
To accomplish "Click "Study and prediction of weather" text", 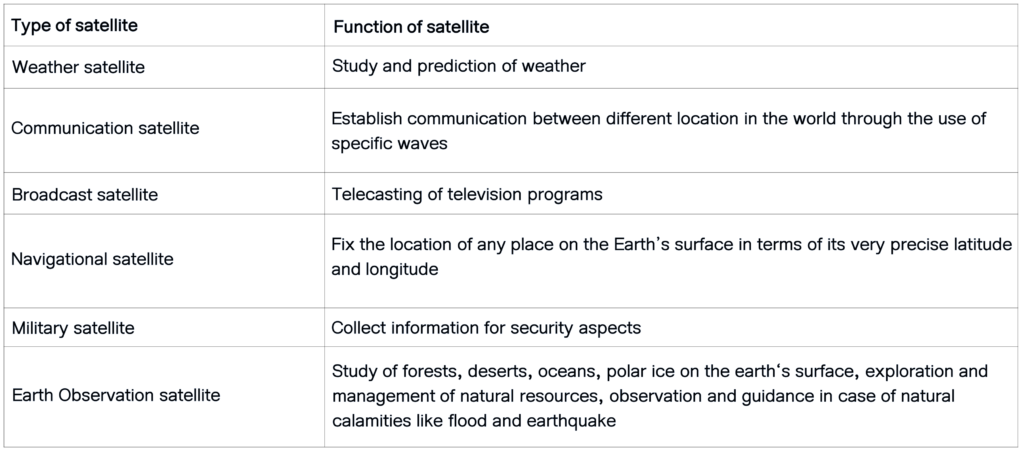I will [x=458, y=67].
